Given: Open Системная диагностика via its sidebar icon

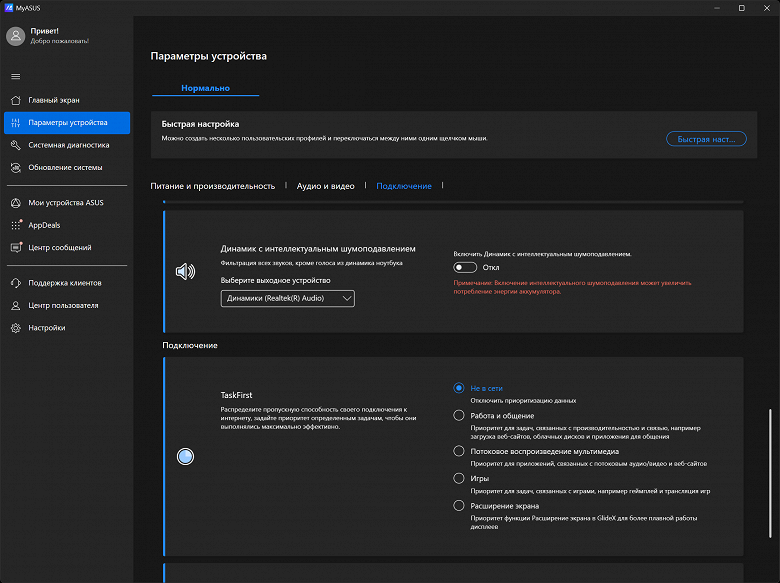Looking at the screenshot, I should tap(16, 145).
